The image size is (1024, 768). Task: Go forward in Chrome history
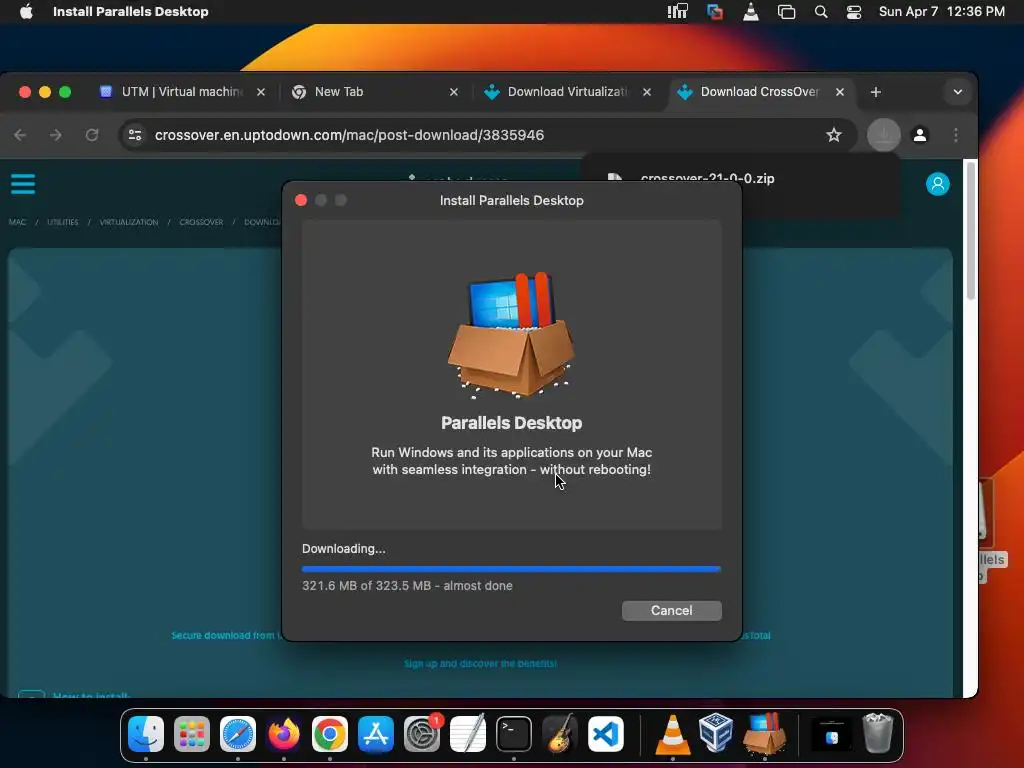[56, 135]
